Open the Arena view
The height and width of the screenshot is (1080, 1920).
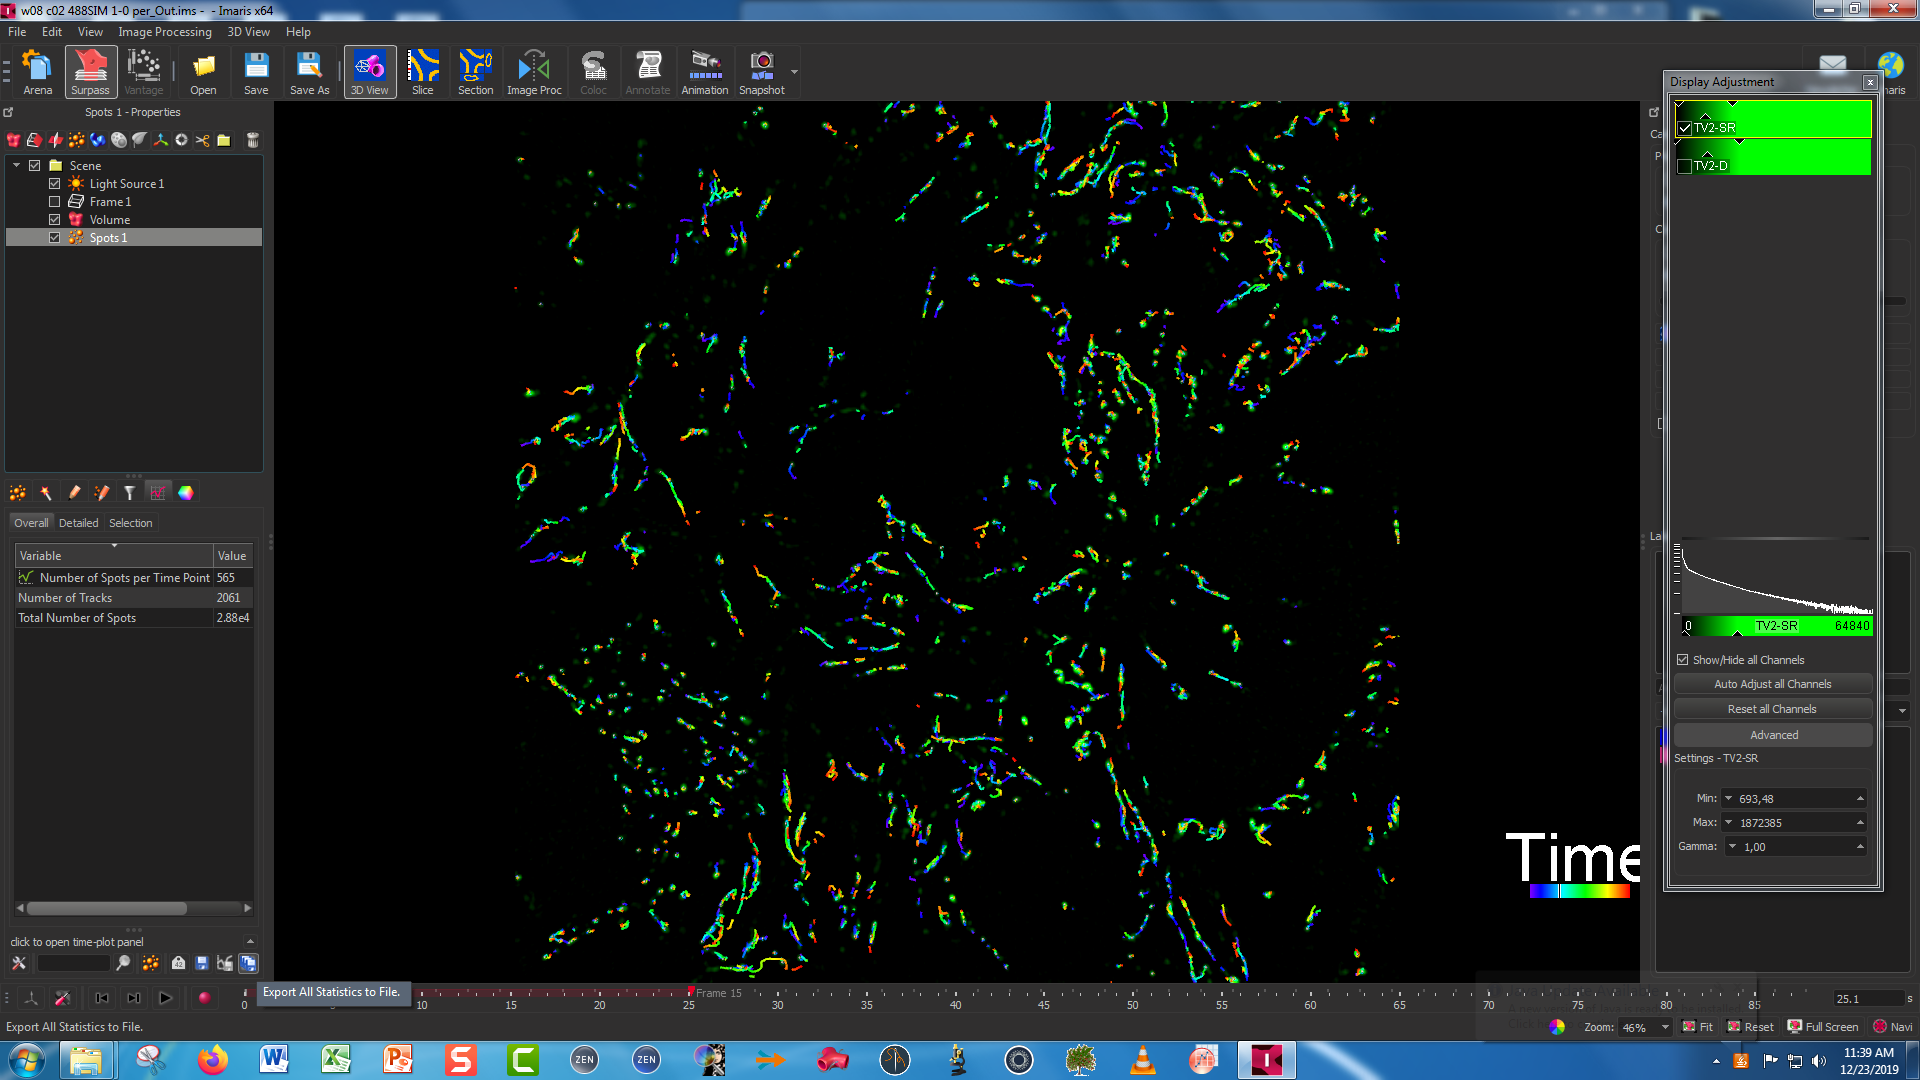point(37,72)
